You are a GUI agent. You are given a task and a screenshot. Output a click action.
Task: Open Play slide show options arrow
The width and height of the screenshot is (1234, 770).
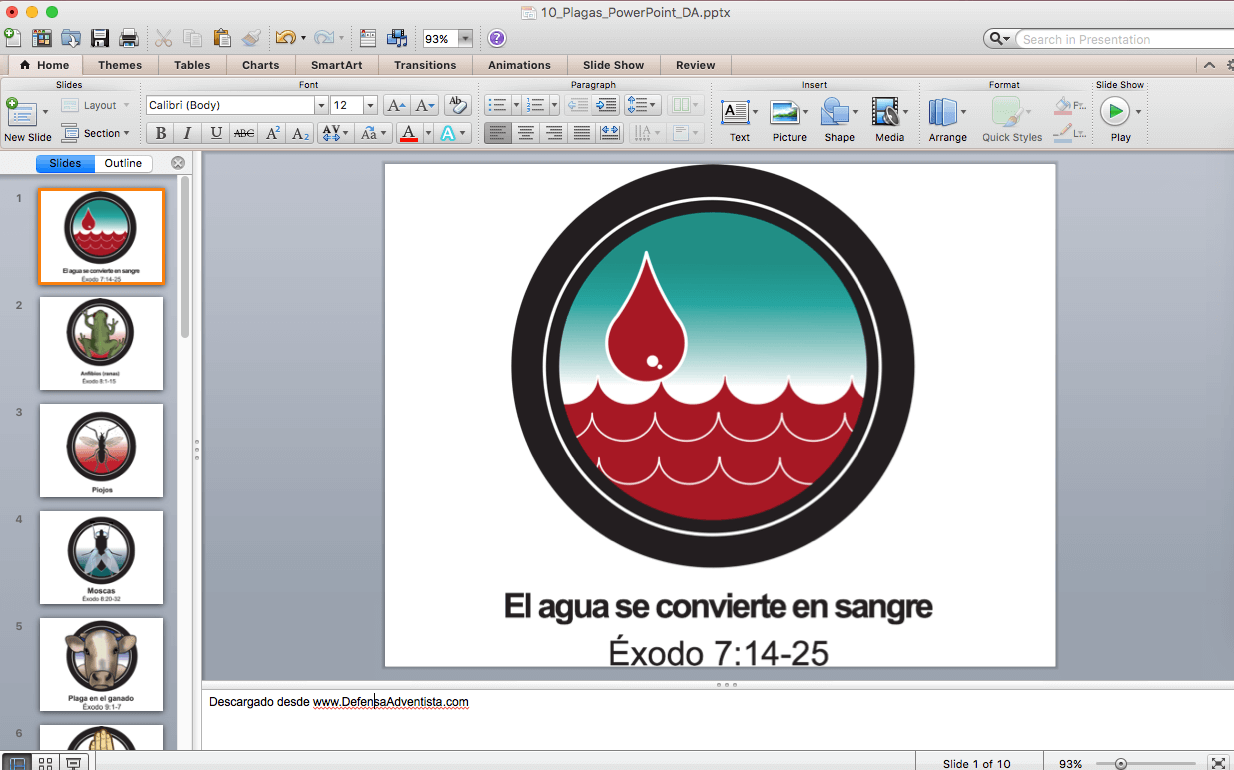click(x=1138, y=112)
